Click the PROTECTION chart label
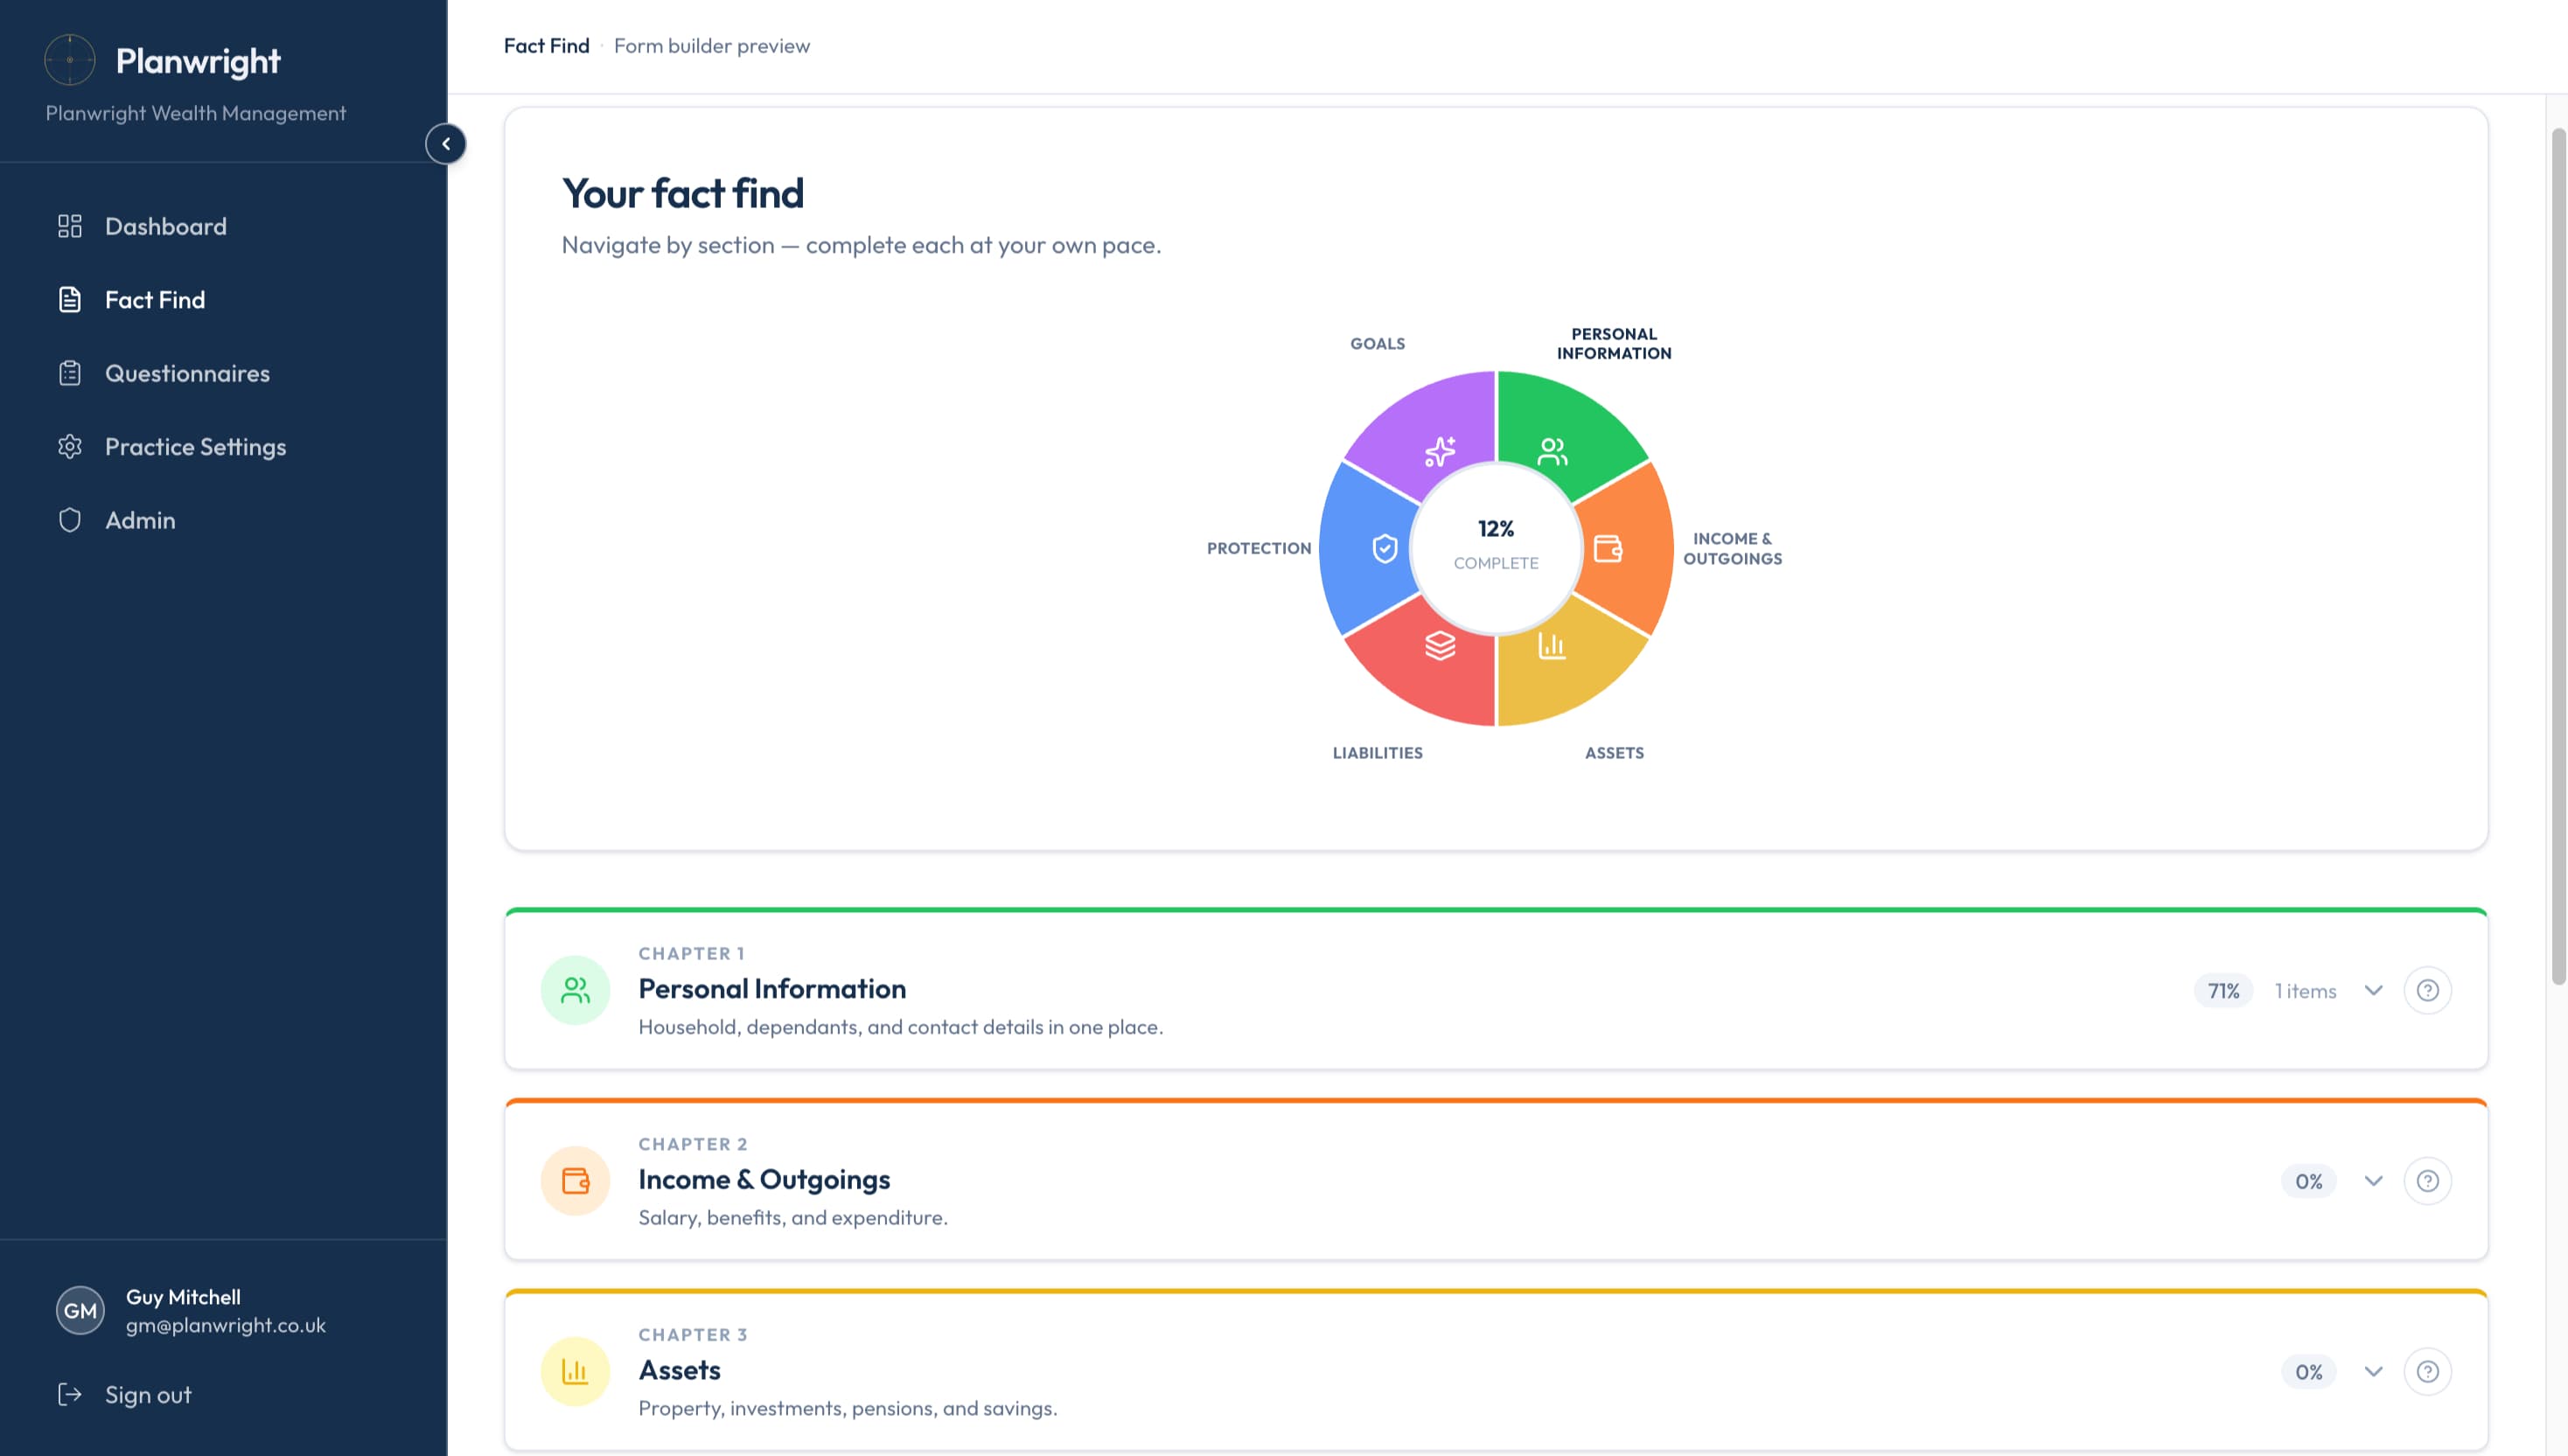 [x=1258, y=548]
